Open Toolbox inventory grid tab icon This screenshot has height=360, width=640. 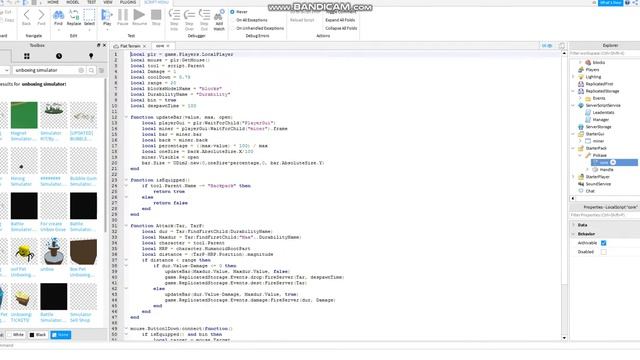click(27, 56)
